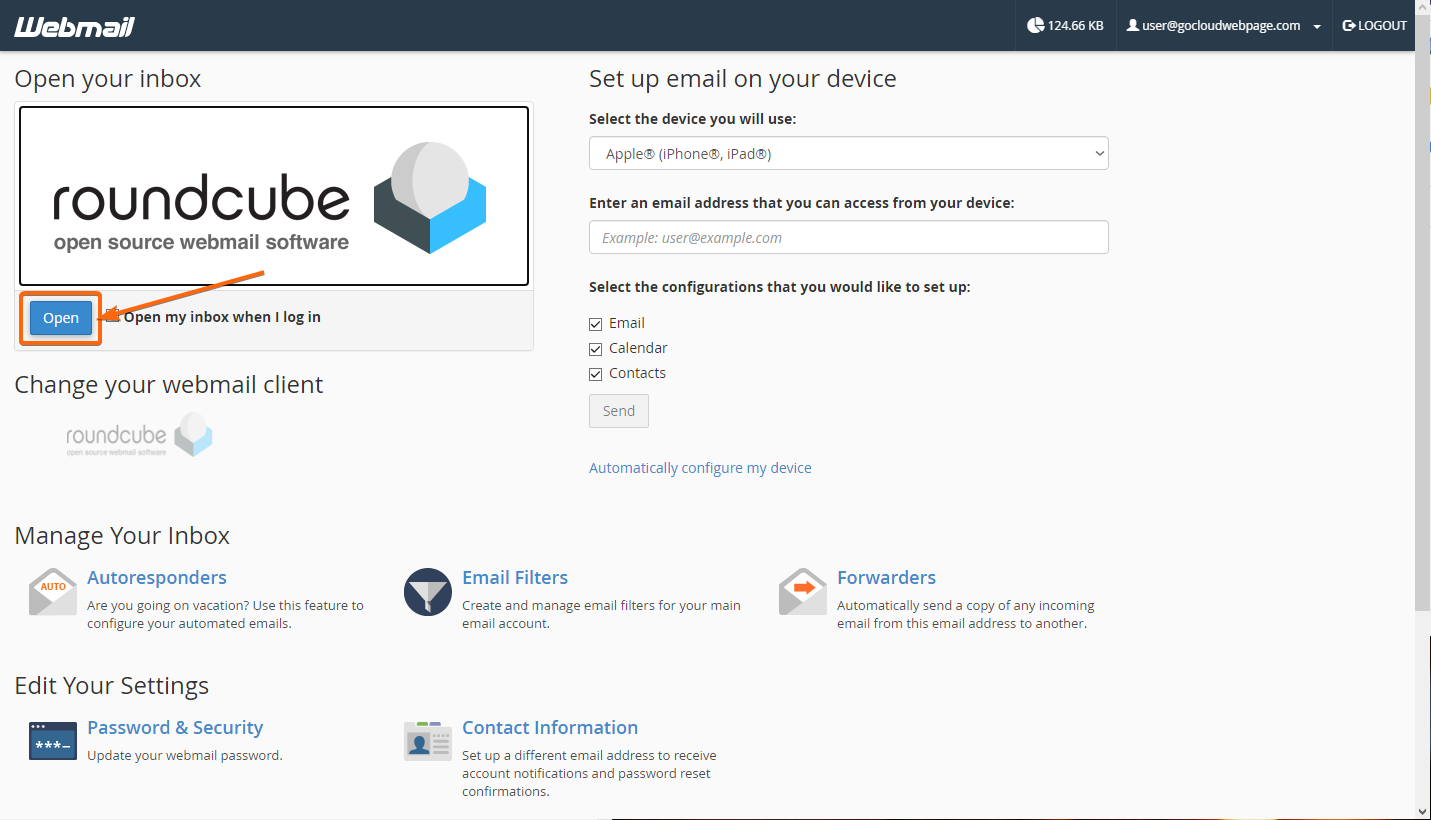Viewport: 1431px width, 820px height.
Task: Click the Password & Security icon
Action: (53, 741)
